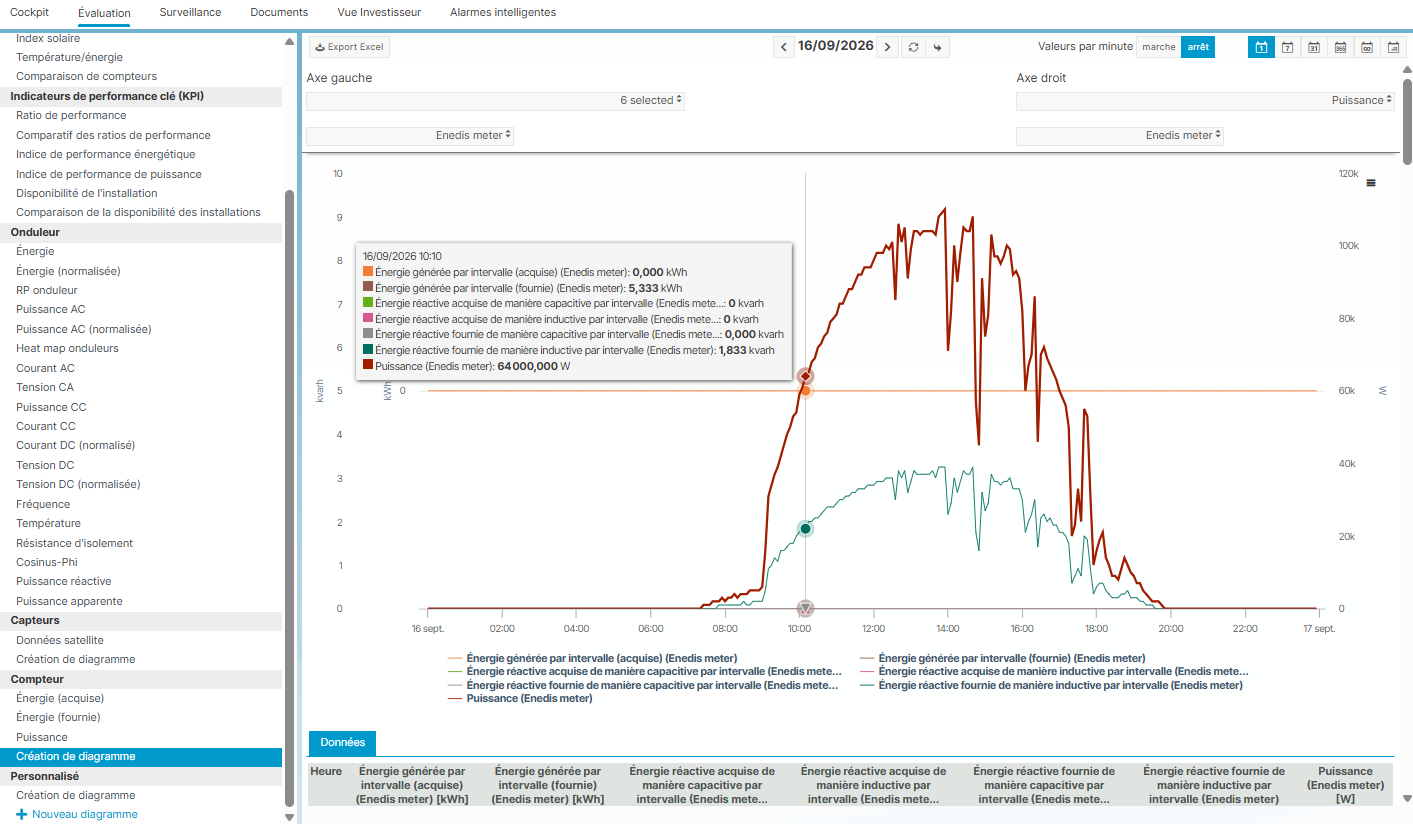1413x824 pixels.
Task: Click the curved arrow icon next to refresh
Action: coord(937,47)
